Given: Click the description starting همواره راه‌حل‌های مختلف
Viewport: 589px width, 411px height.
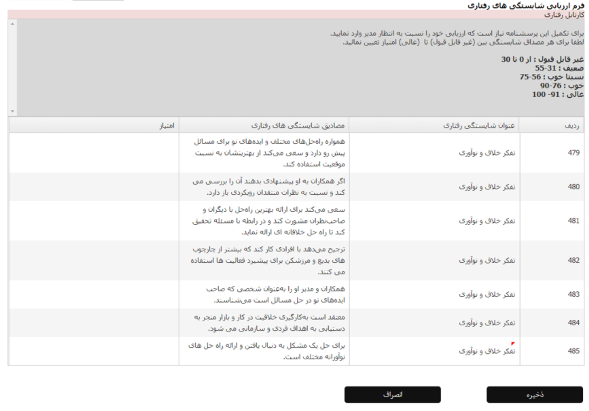Looking at the screenshot, I should [x=269, y=153].
